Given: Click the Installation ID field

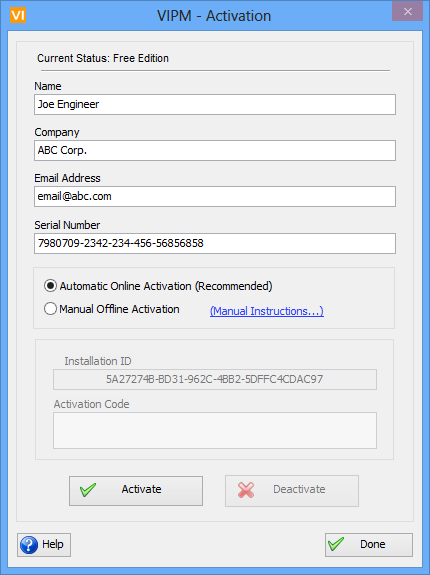Looking at the screenshot, I should pos(215,379).
